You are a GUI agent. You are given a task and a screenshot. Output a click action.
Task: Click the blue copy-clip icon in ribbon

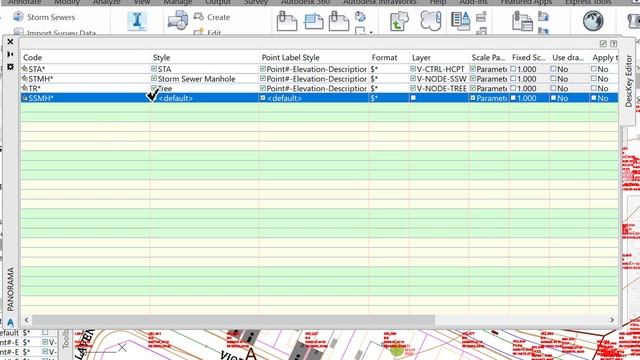313,21
